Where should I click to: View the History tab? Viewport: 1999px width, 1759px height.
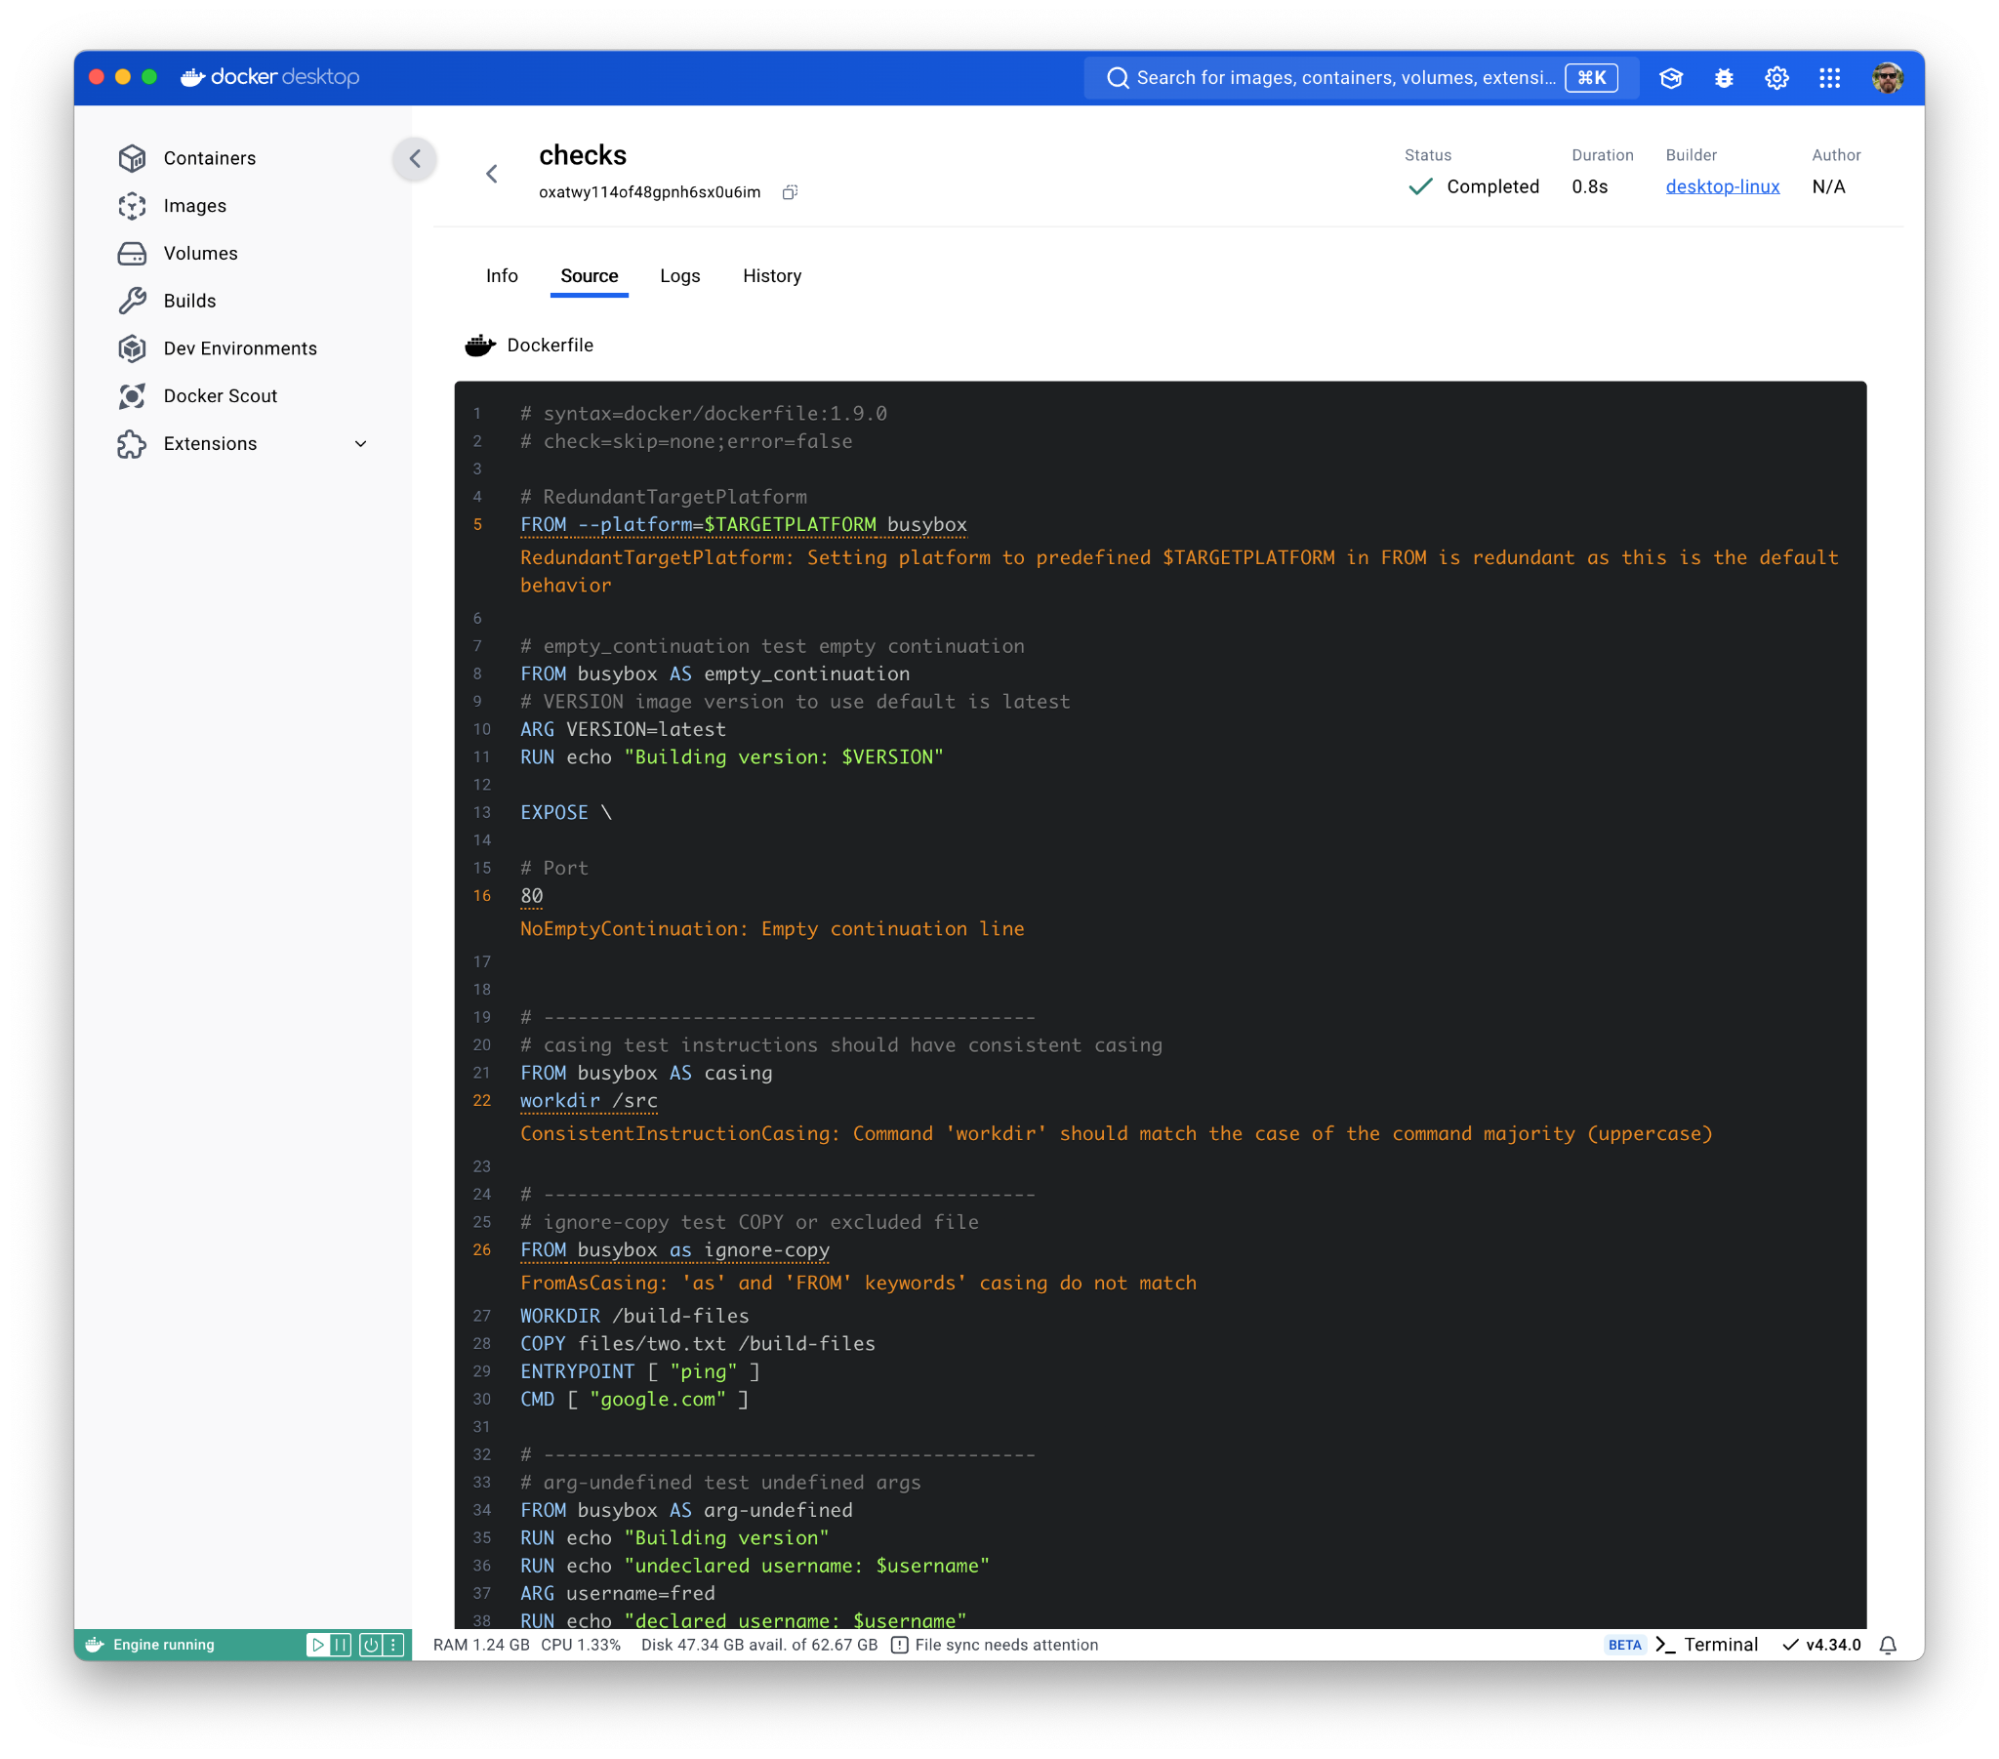(771, 276)
